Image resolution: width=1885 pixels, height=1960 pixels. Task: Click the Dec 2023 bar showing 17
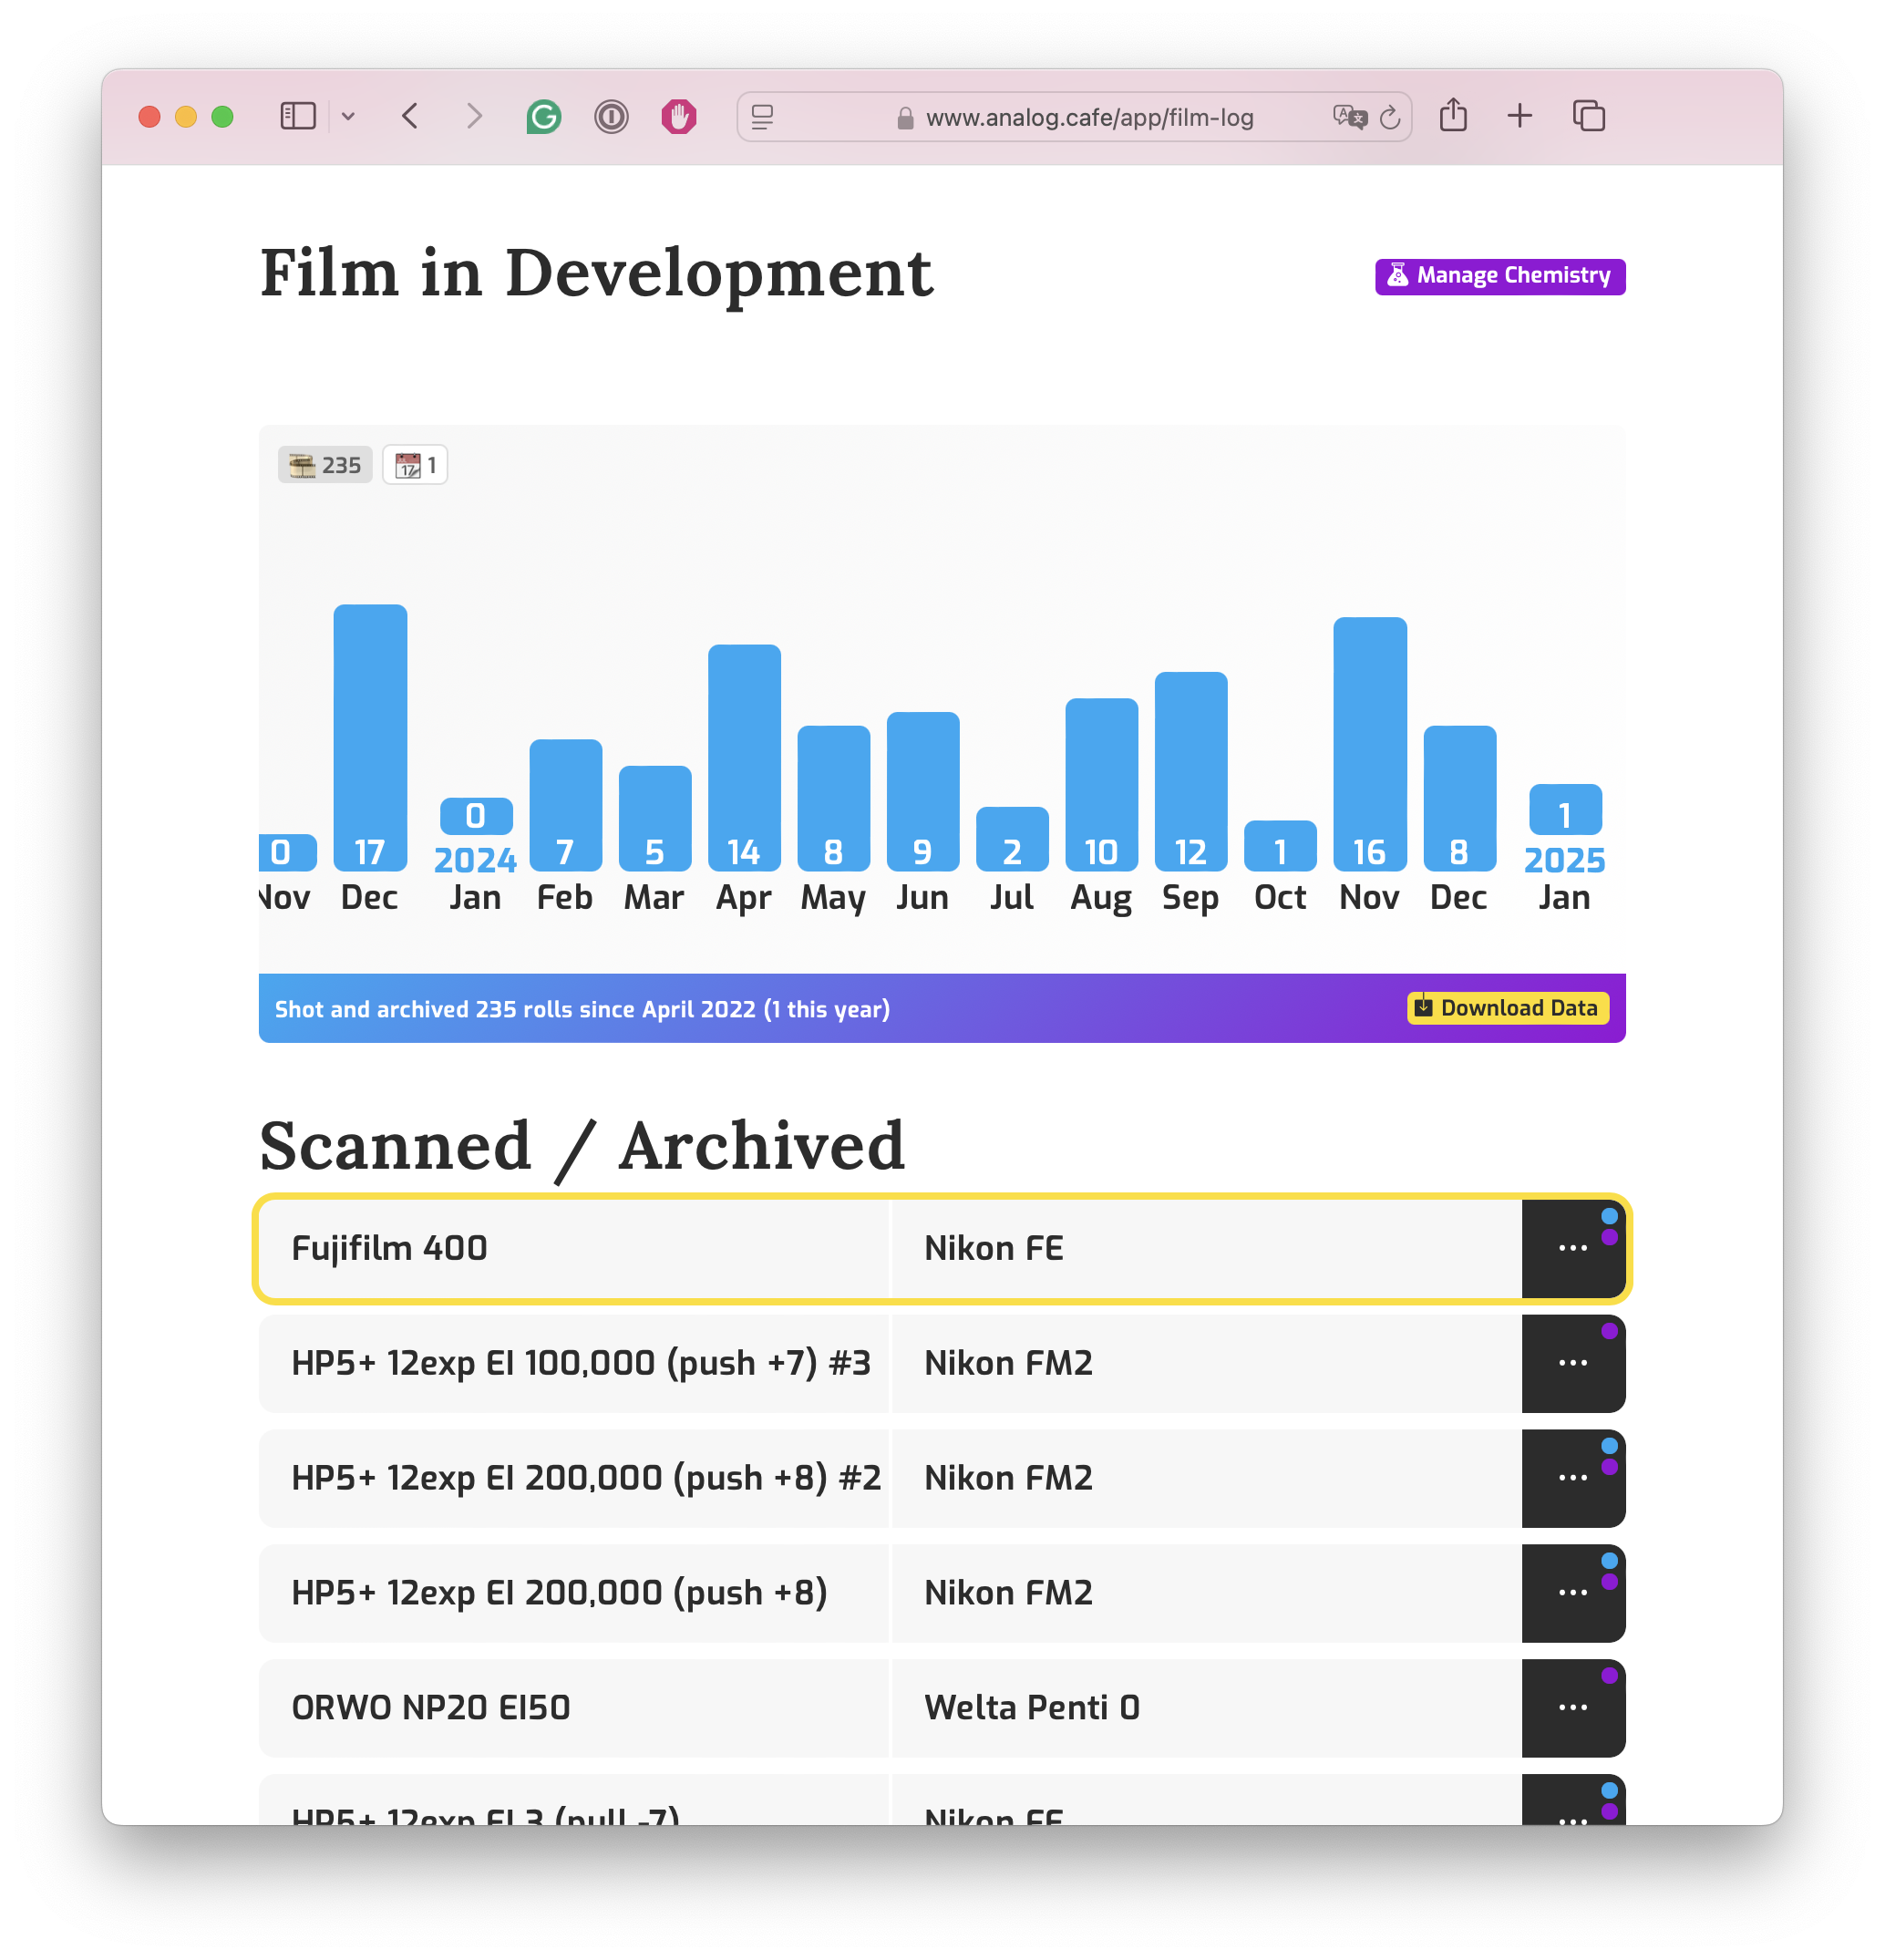click(370, 738)
